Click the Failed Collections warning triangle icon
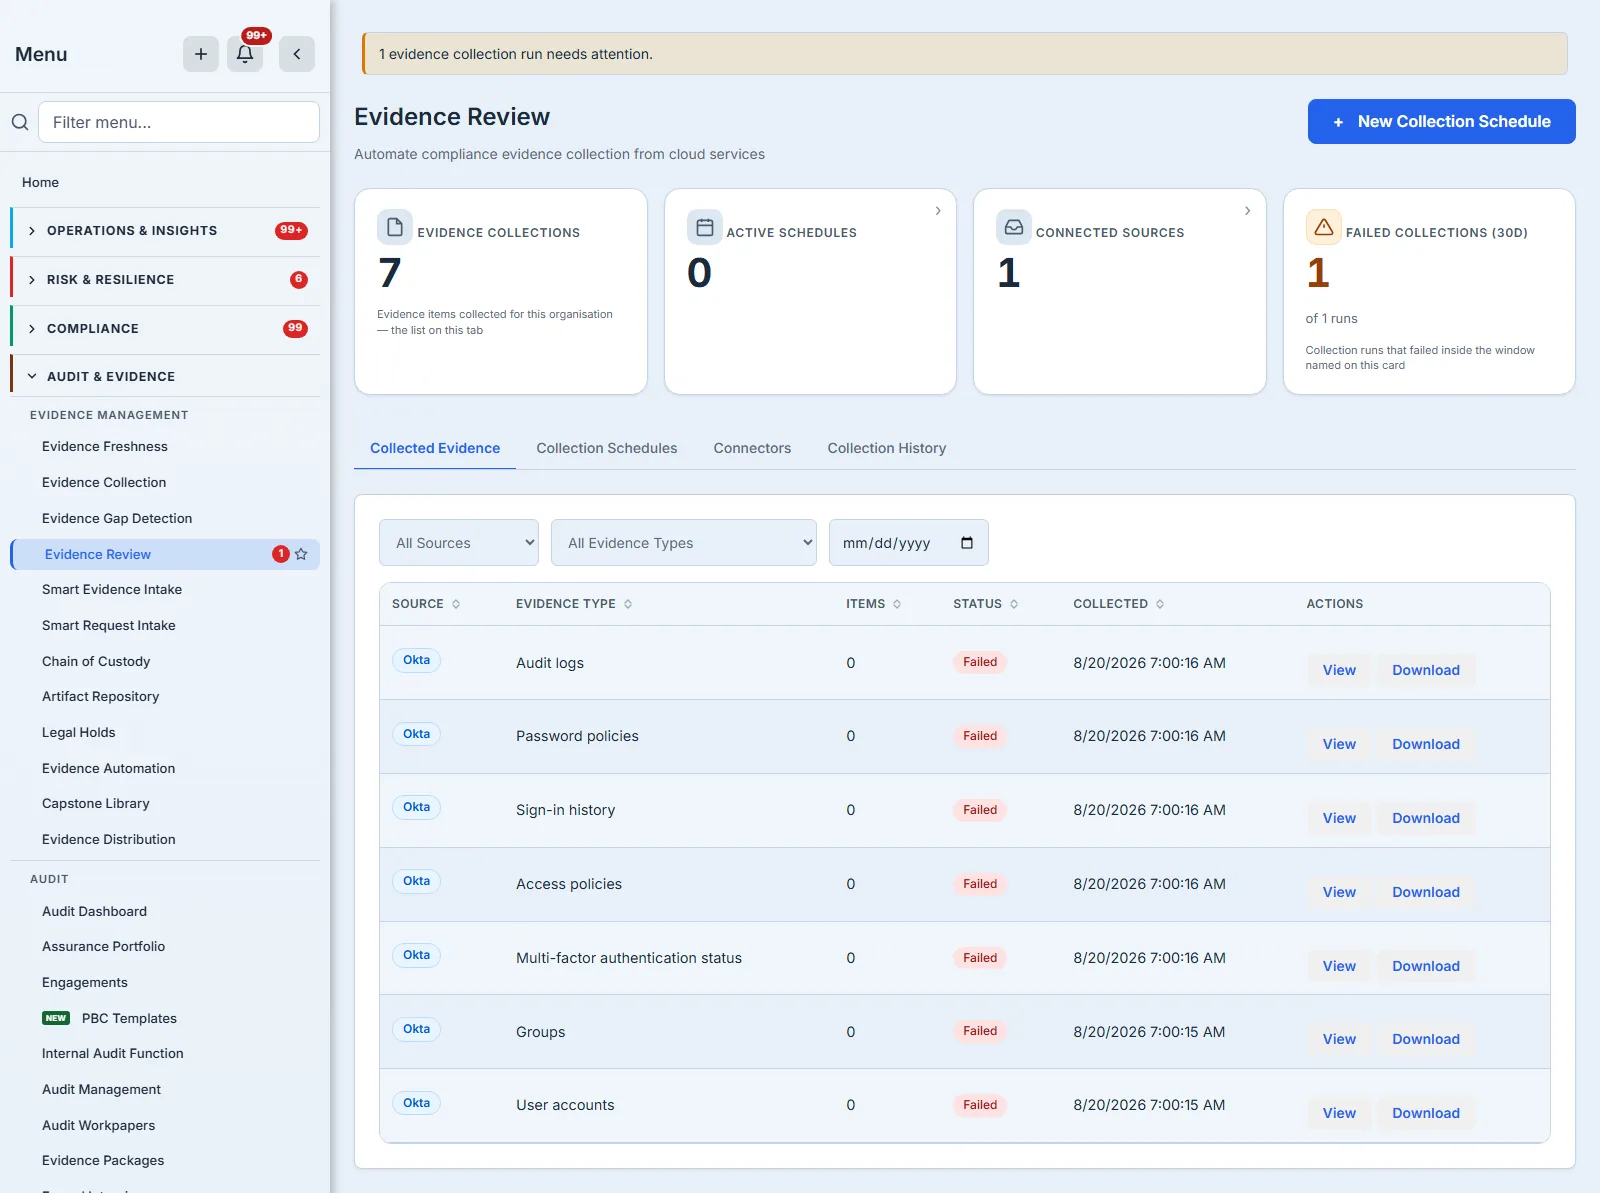This screenshot has height=1193, width=1600. click(x=1323, y=227)
